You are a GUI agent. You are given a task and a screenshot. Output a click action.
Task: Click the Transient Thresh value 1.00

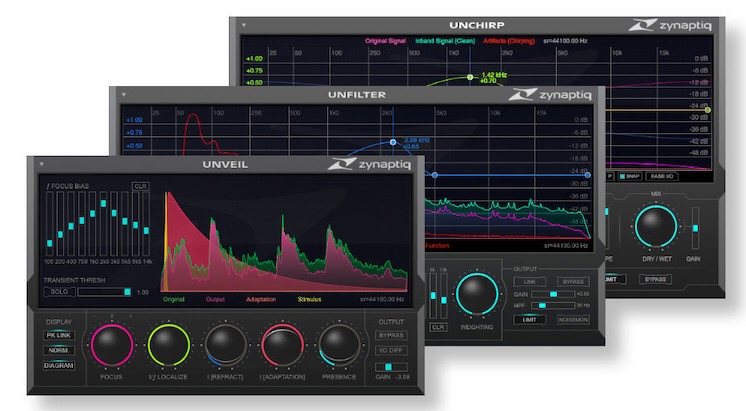[x=143, y=292]
